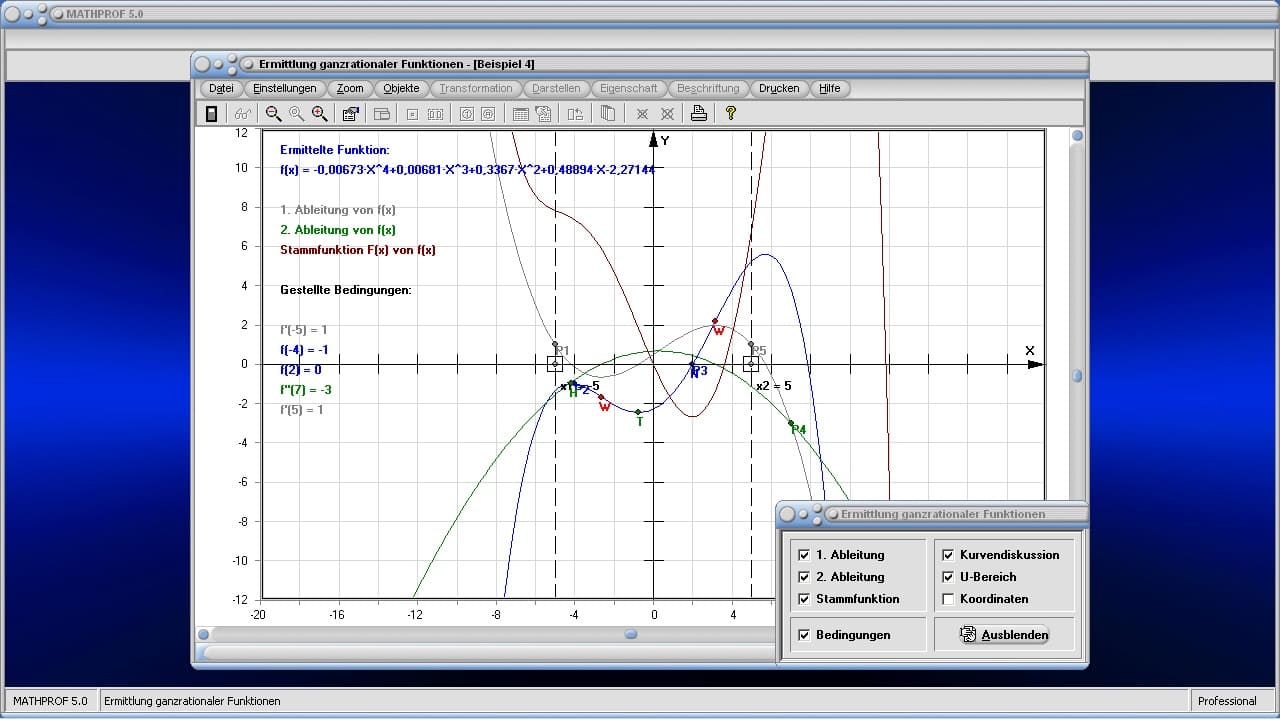The height and width of the screenshot is (720, 1280).
Task: Click the vertical scrollbar thumb beside the graph
Action: pyautogui.click(x=1078, y=376)
